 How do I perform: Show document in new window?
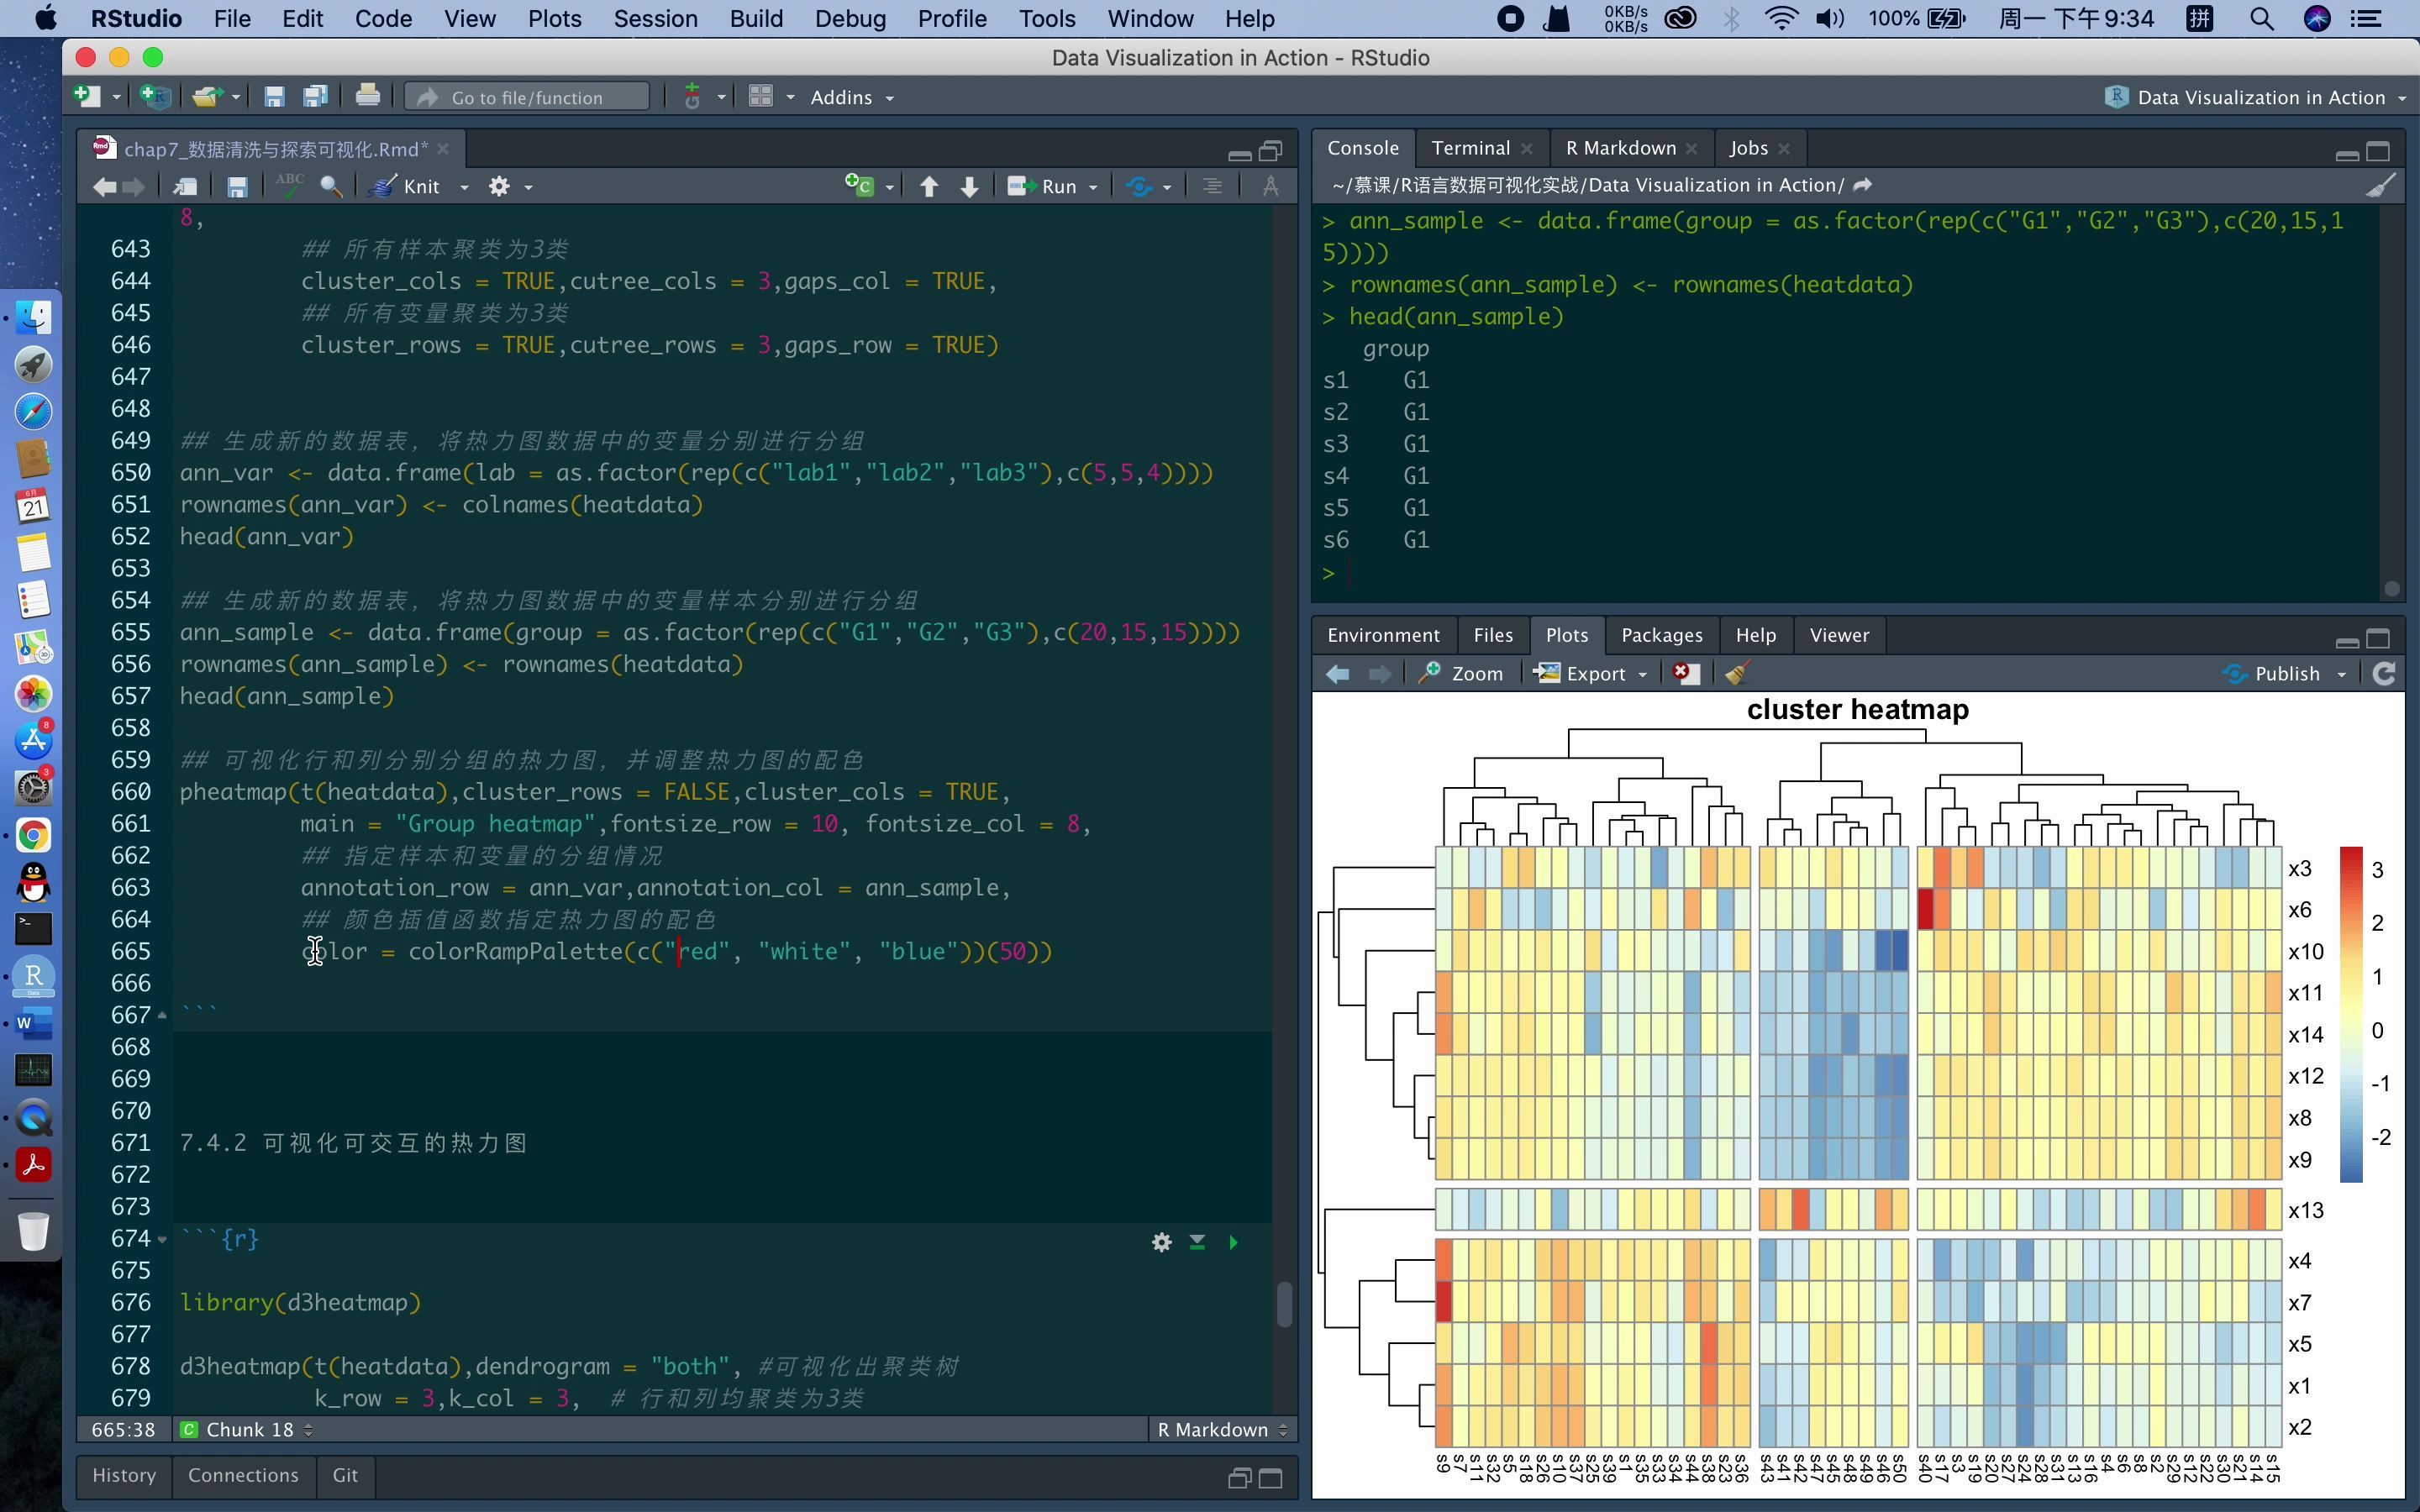(185, 186)
